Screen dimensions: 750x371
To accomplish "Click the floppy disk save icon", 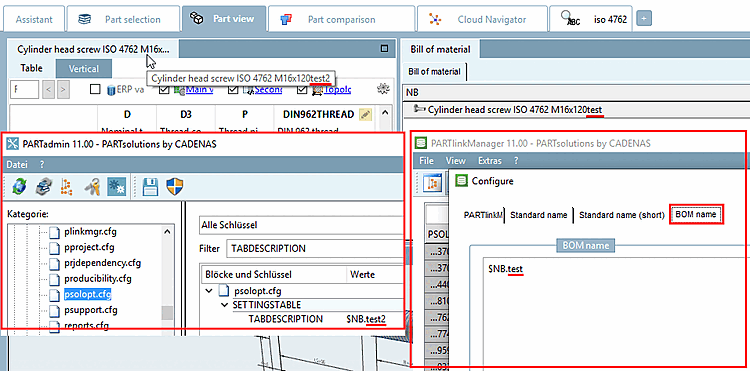I will click(x=151, y=186).
